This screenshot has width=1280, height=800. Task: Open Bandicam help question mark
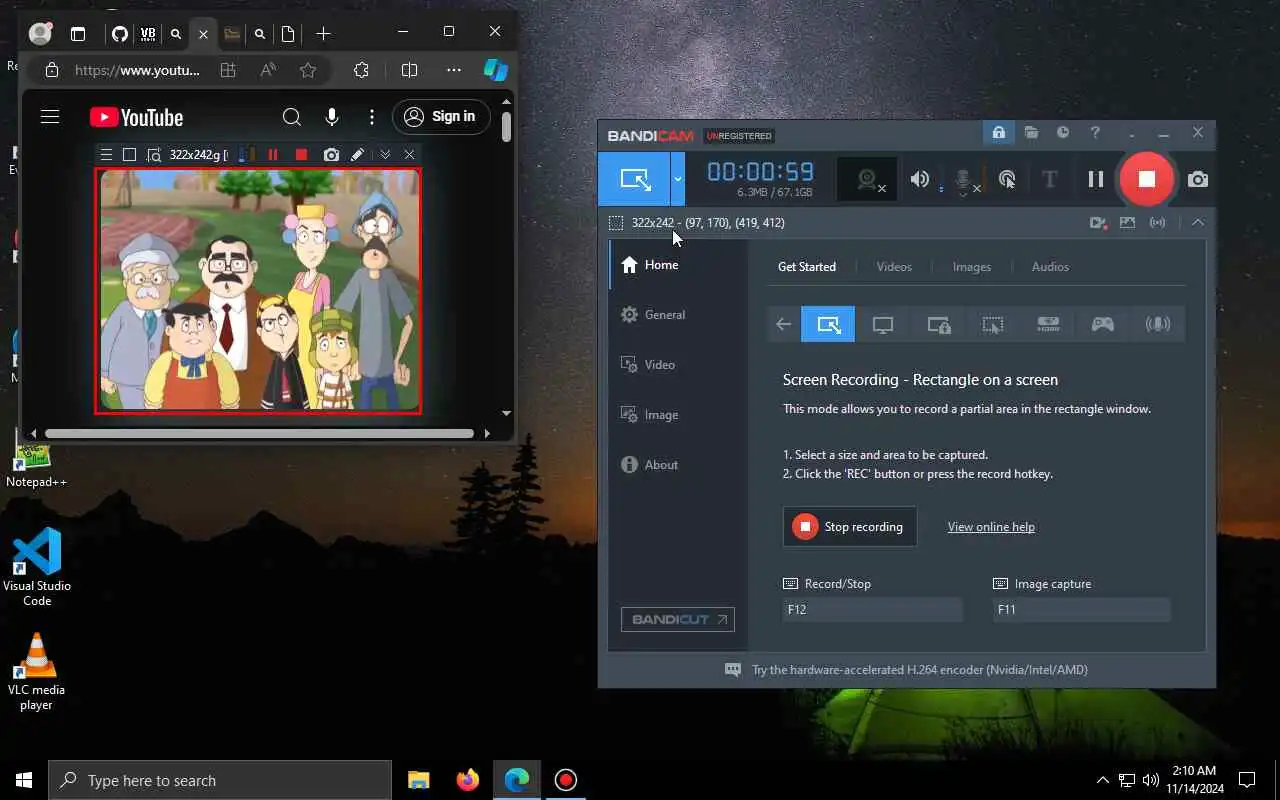1095,133
